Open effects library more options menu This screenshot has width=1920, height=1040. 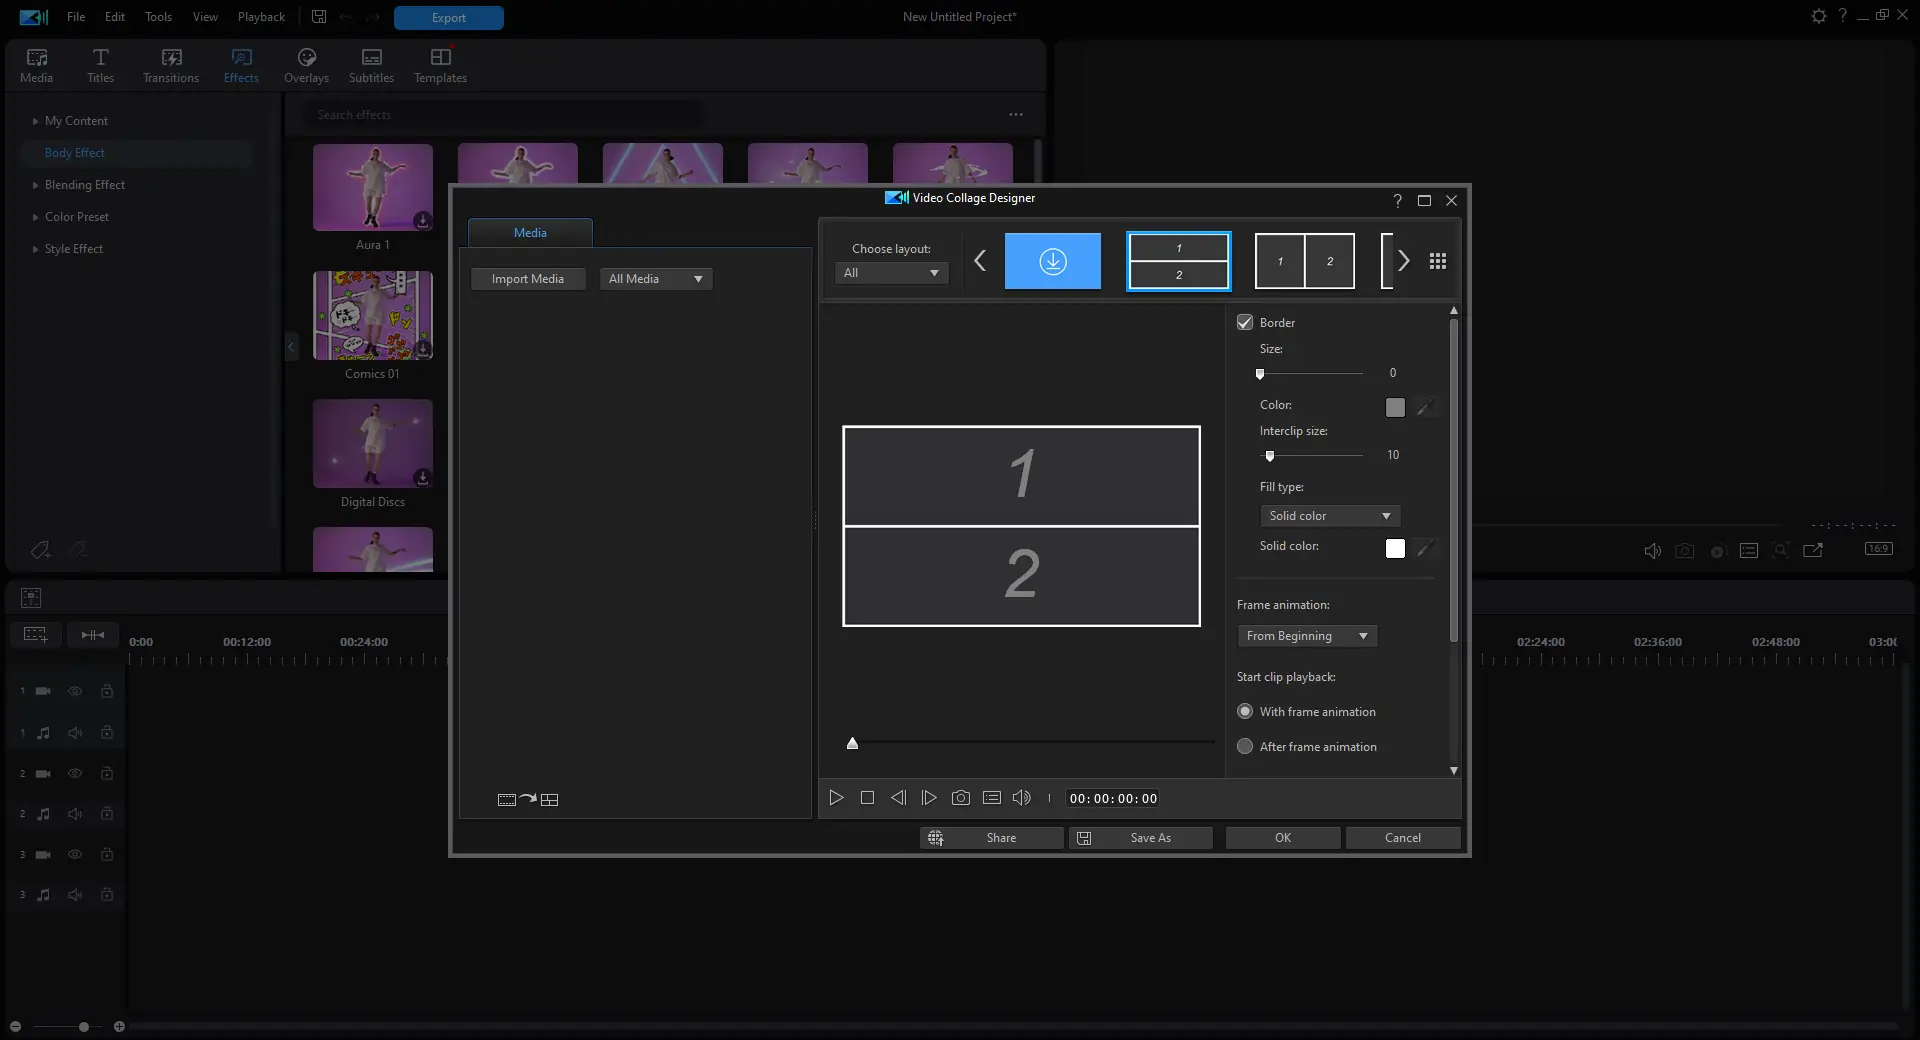pyautogui.click(x=1016, y=115)
